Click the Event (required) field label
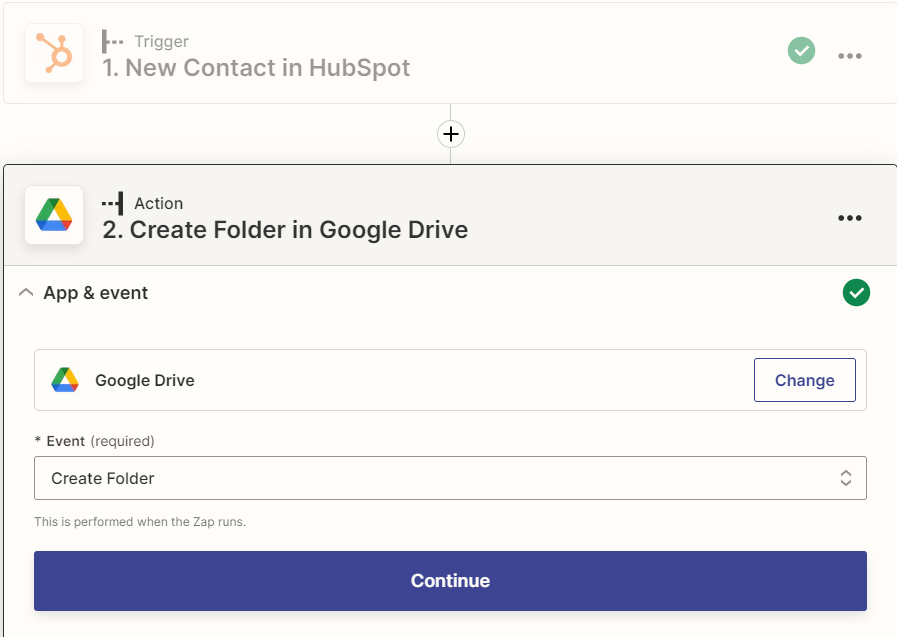Viewport: 897px width, 637px height. pyautogui.click(x=94, y=441)
